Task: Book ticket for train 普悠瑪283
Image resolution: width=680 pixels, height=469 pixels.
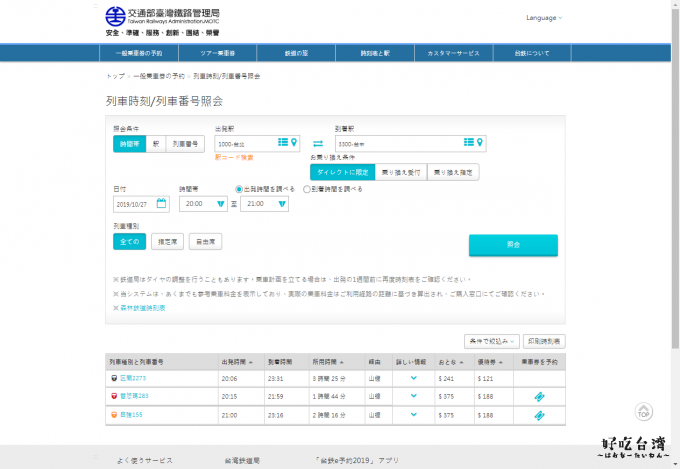Action: (539, 396)
